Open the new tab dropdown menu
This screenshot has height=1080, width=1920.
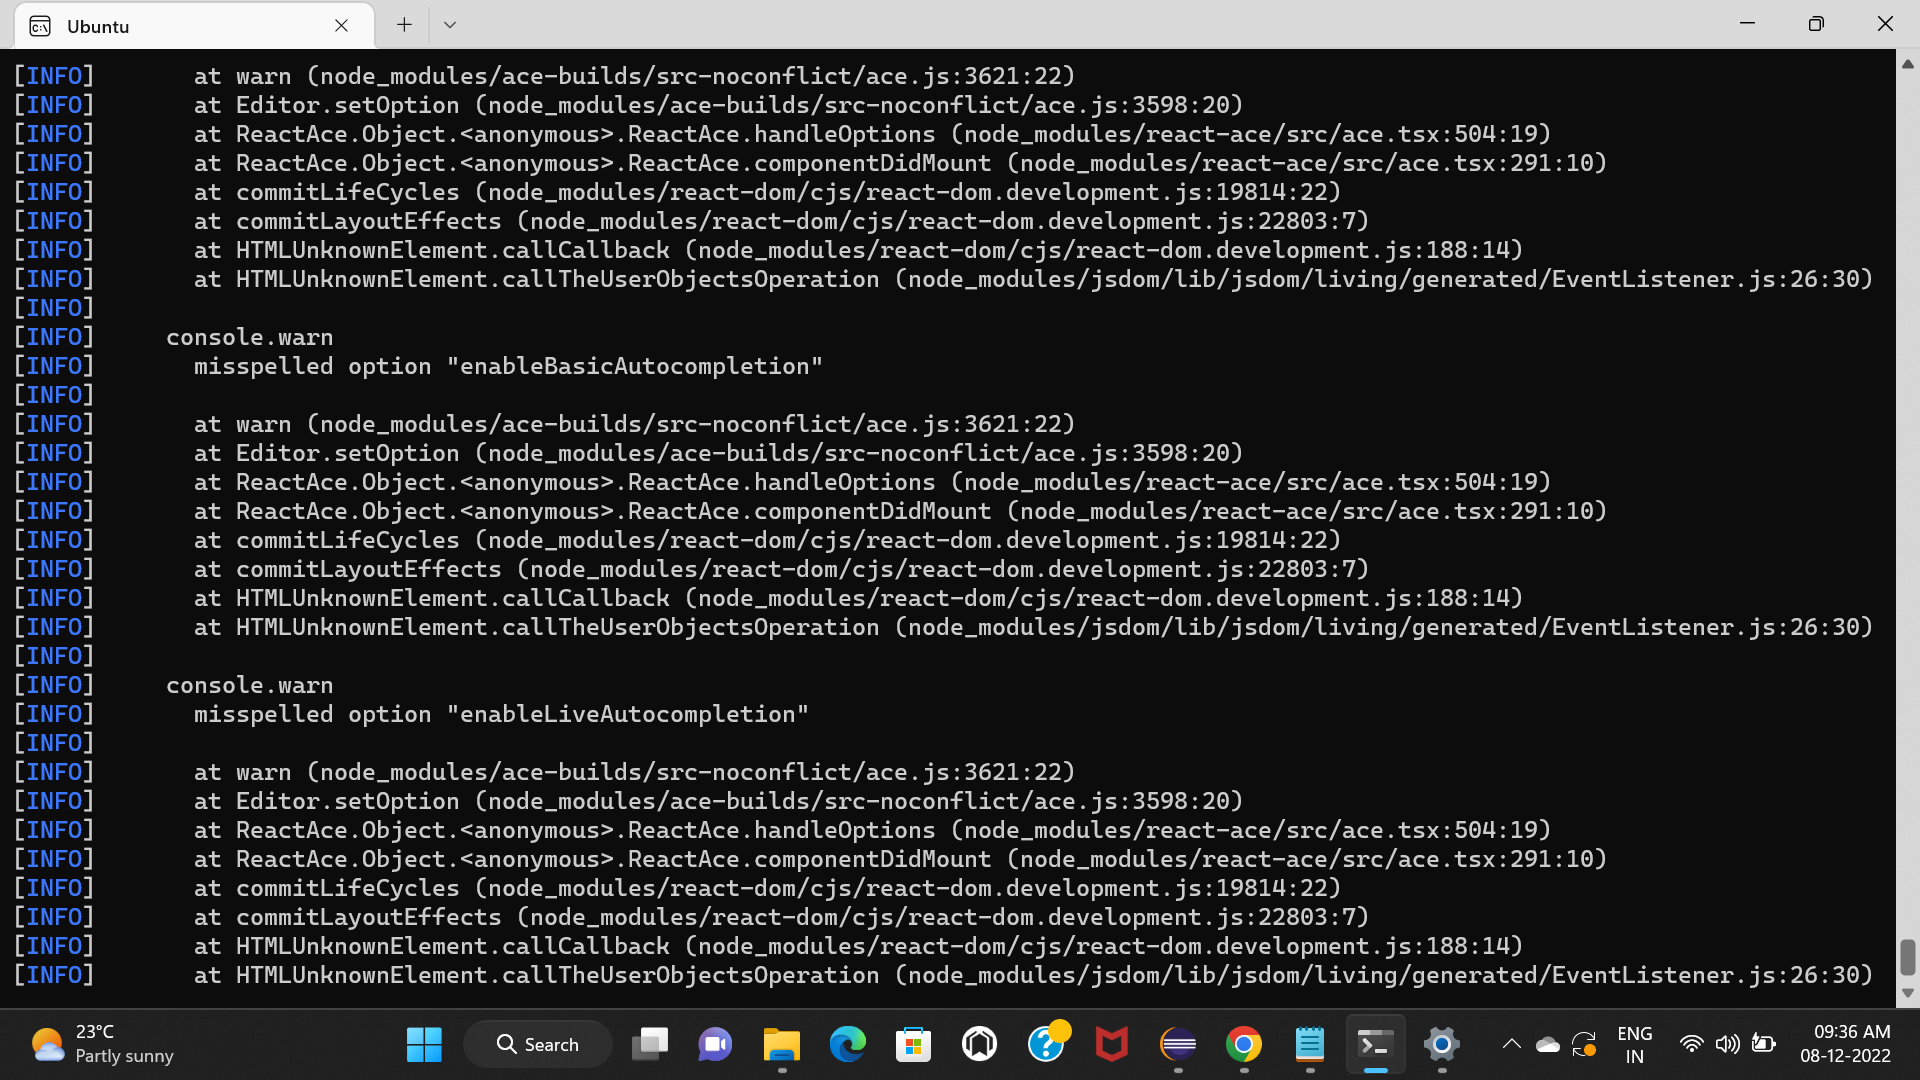coord(449,24)
